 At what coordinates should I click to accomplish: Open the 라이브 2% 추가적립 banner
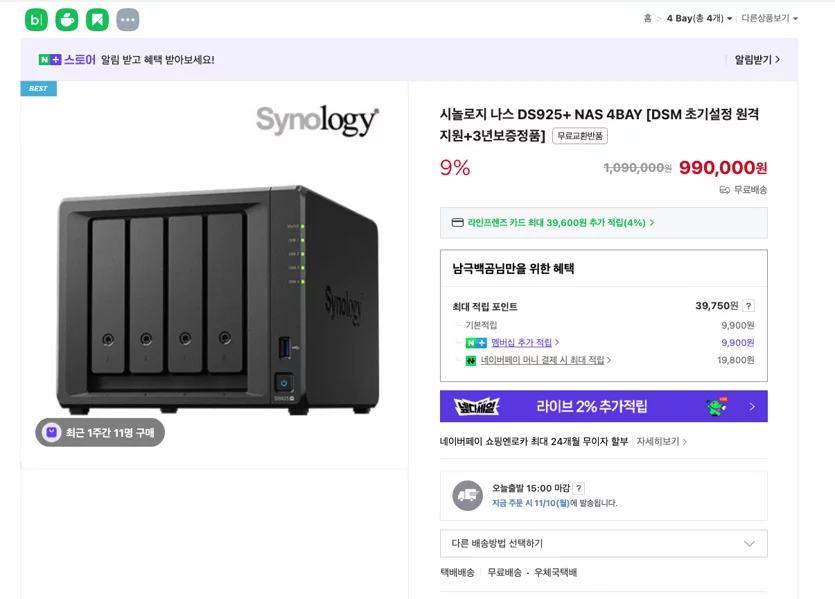604,406
